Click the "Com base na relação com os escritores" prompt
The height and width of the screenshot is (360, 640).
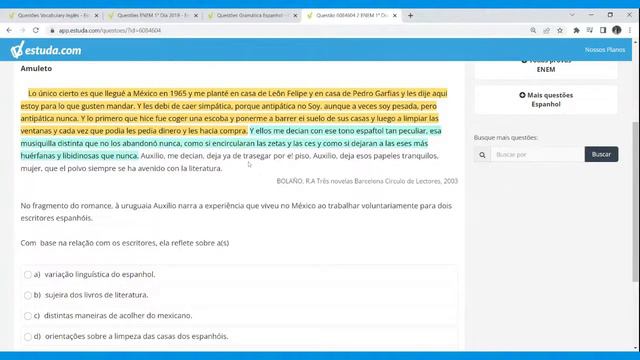pyautogui.click(x=125, y=243)
